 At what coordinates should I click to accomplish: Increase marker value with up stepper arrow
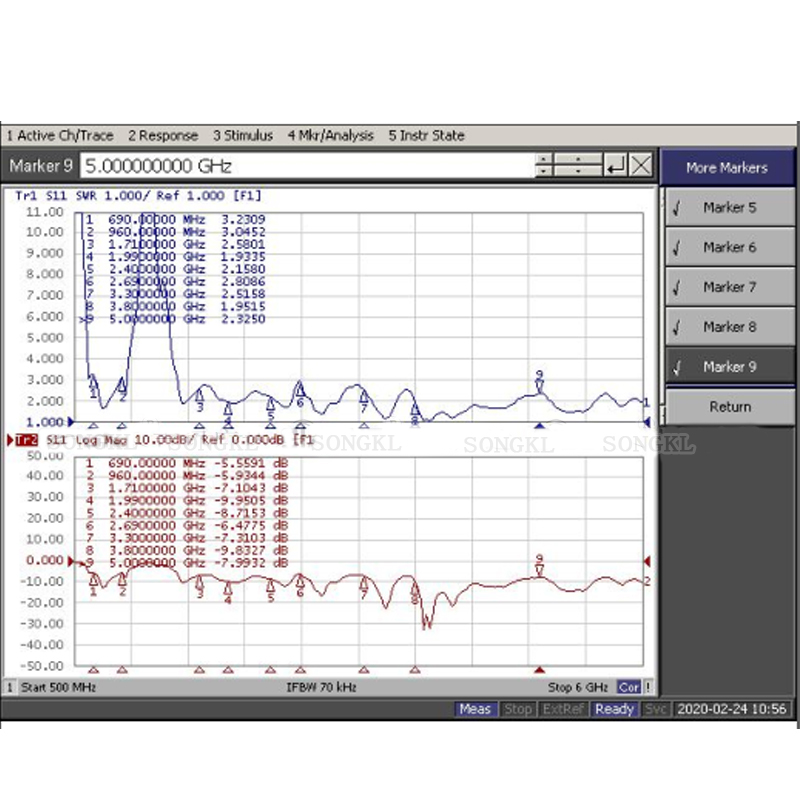click(544, 159)
